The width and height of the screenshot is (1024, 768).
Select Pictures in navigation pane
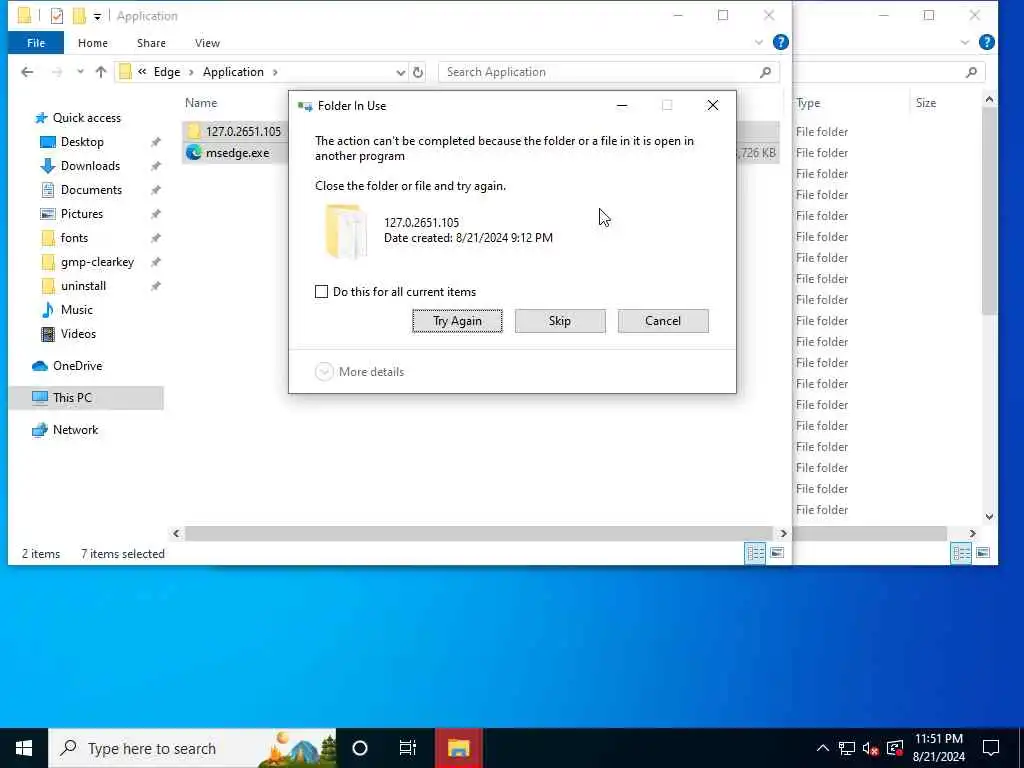(82, 214)
